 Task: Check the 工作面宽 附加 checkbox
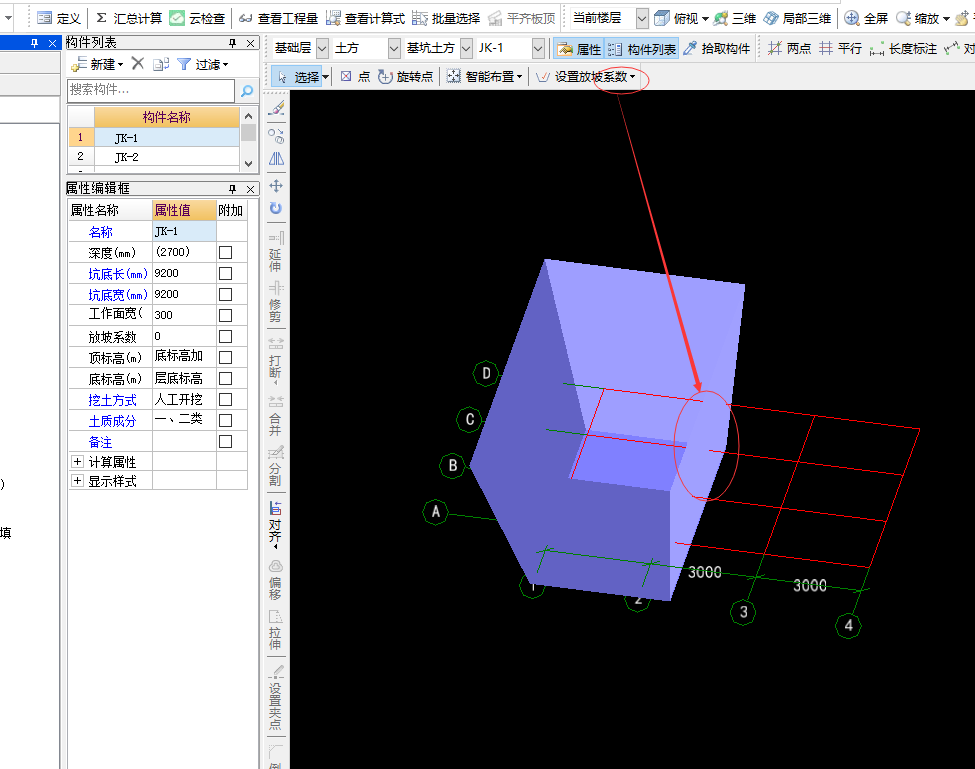tap(225, 316)
